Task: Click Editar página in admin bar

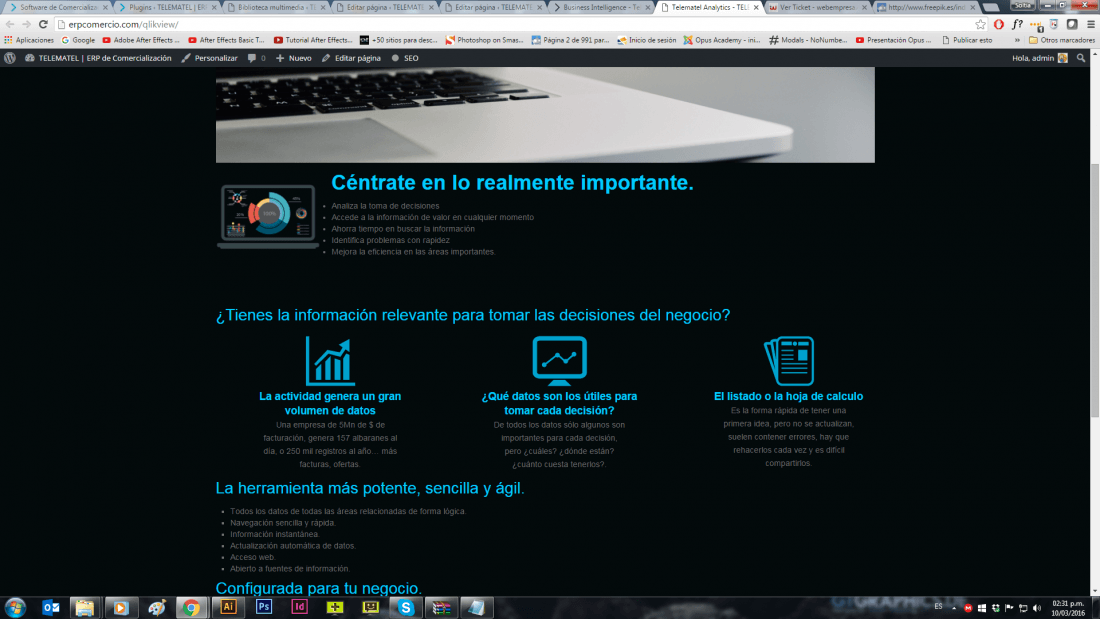Action: (351, 58)
